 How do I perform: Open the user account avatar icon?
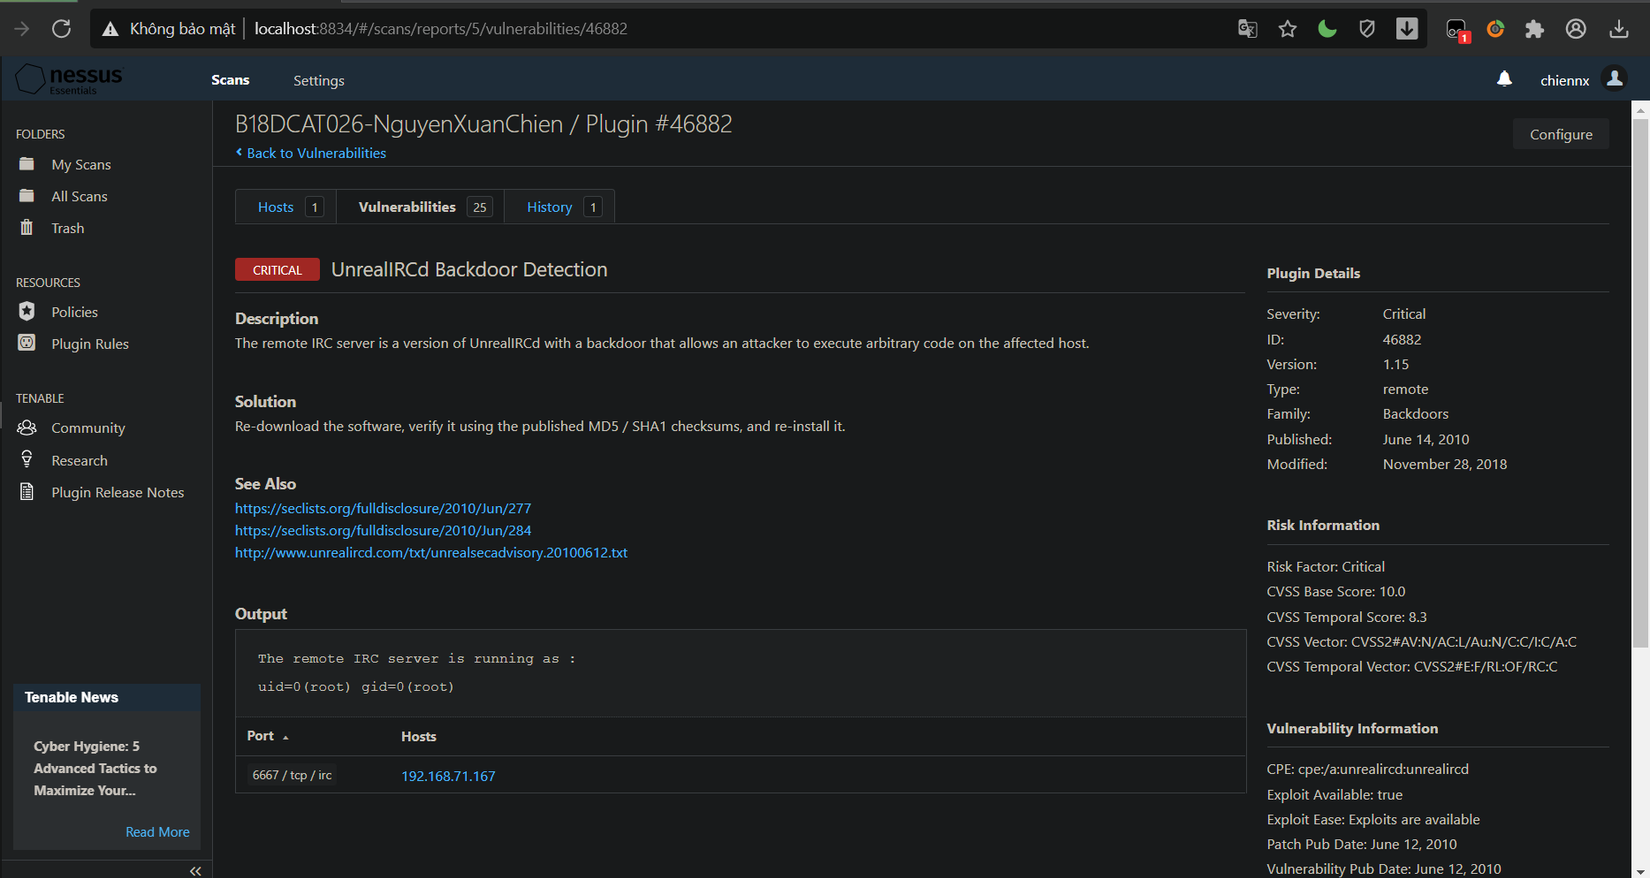coord(1614,79)
